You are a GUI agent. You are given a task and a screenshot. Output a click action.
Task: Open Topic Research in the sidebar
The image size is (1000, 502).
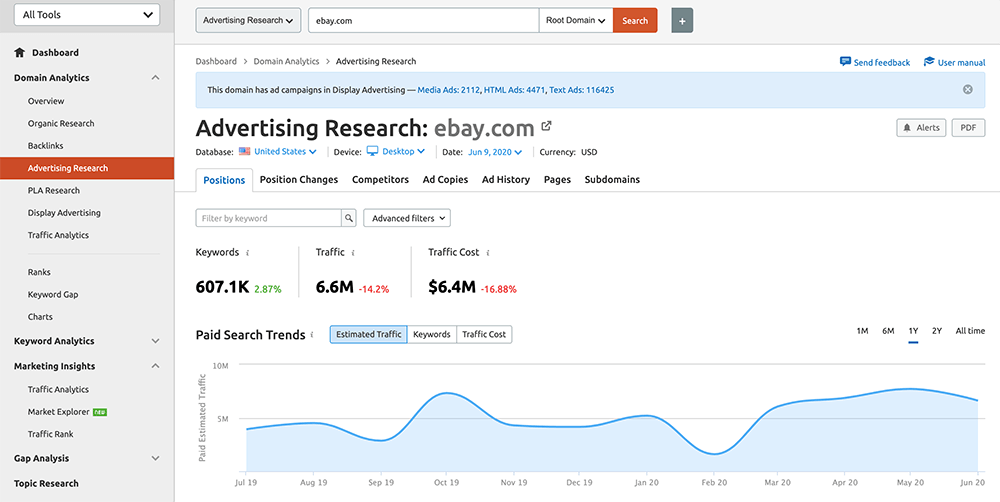(47, 484)
